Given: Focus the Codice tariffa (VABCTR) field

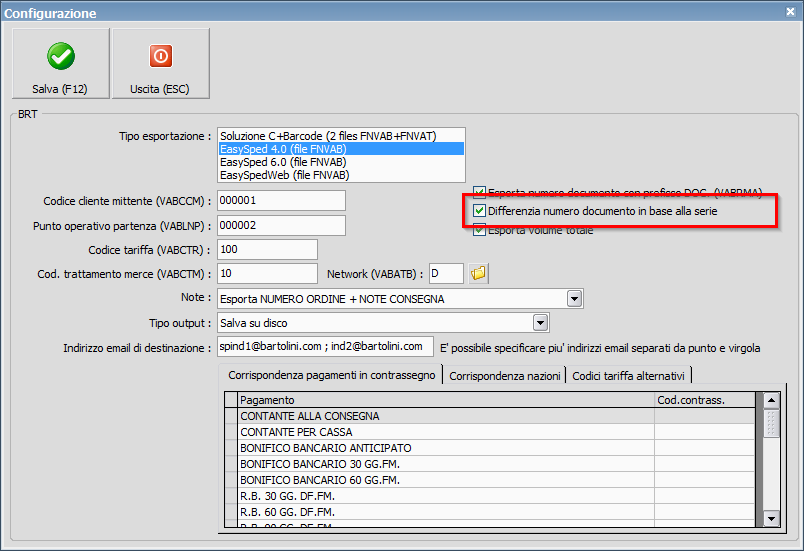Looking at the screenshot, I should click(267, 249).
